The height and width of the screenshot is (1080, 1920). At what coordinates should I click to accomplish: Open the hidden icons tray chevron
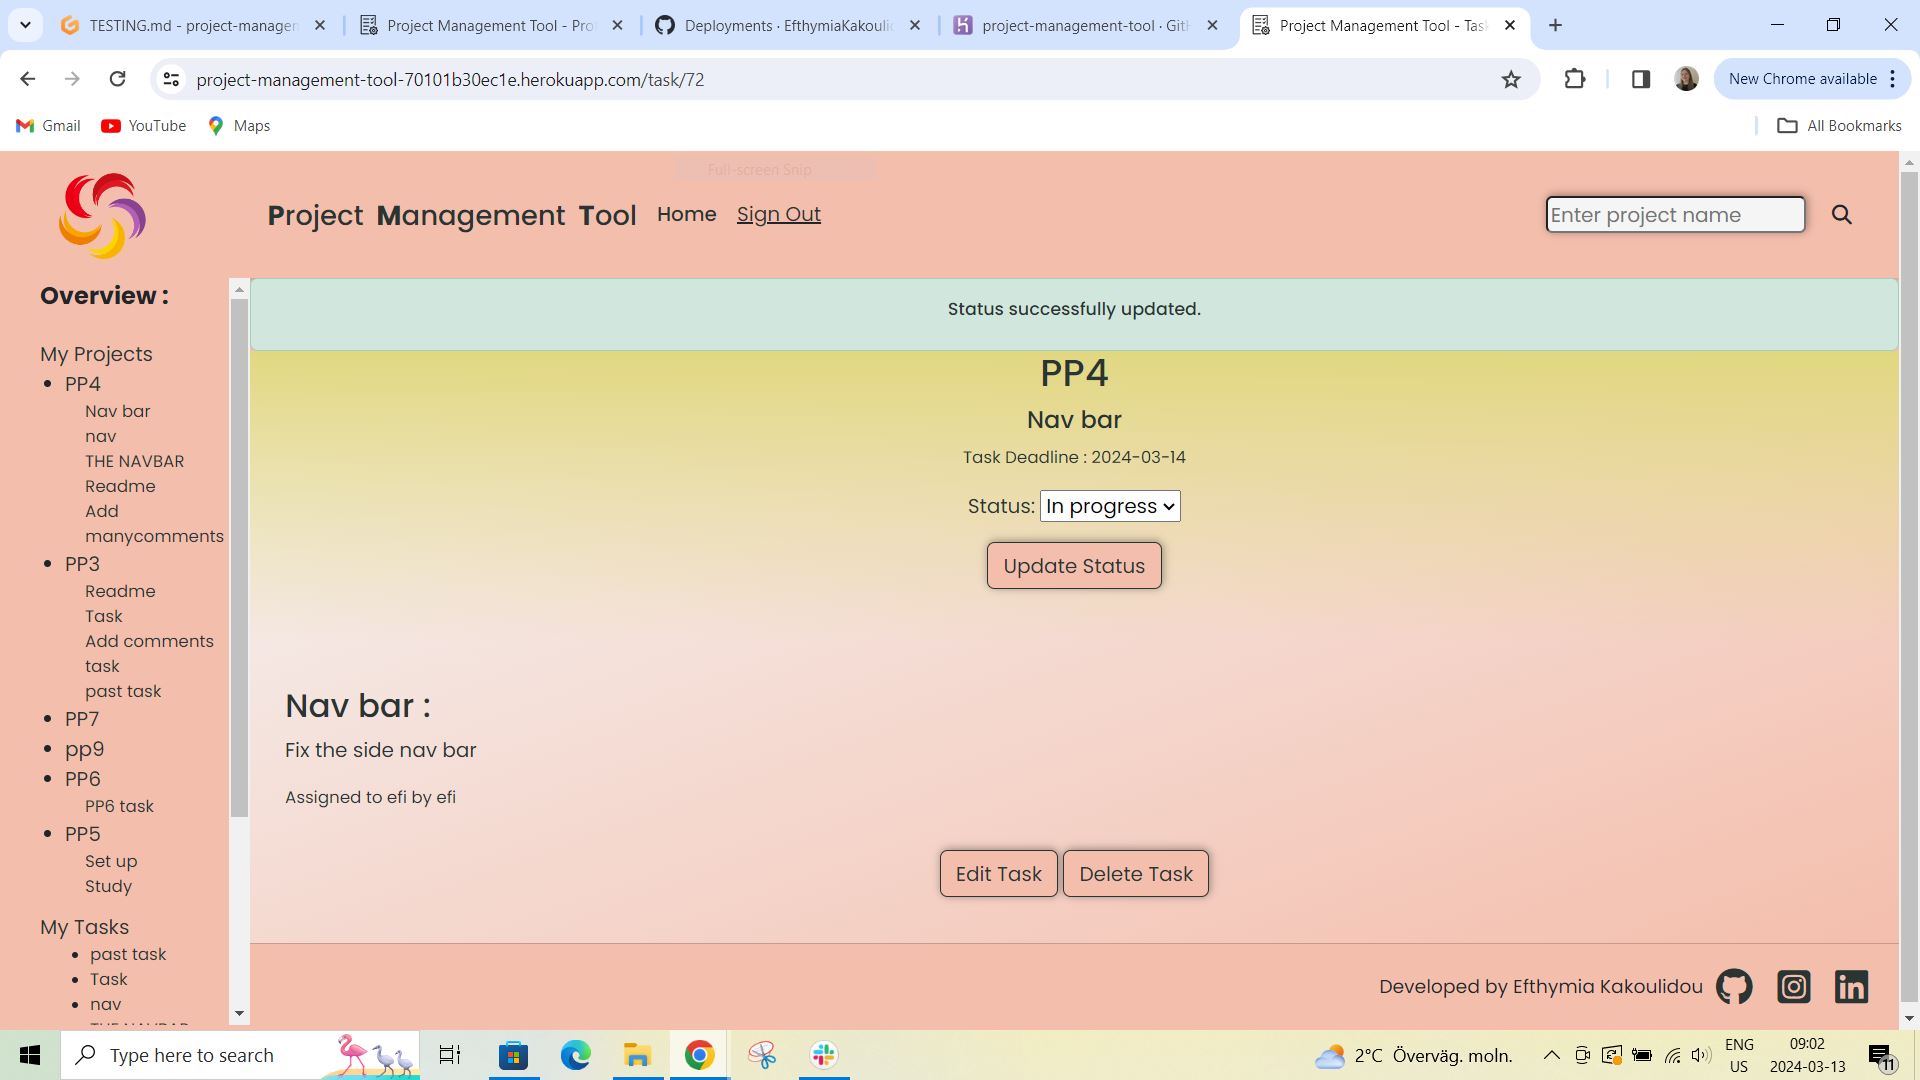point(1551,1054)
